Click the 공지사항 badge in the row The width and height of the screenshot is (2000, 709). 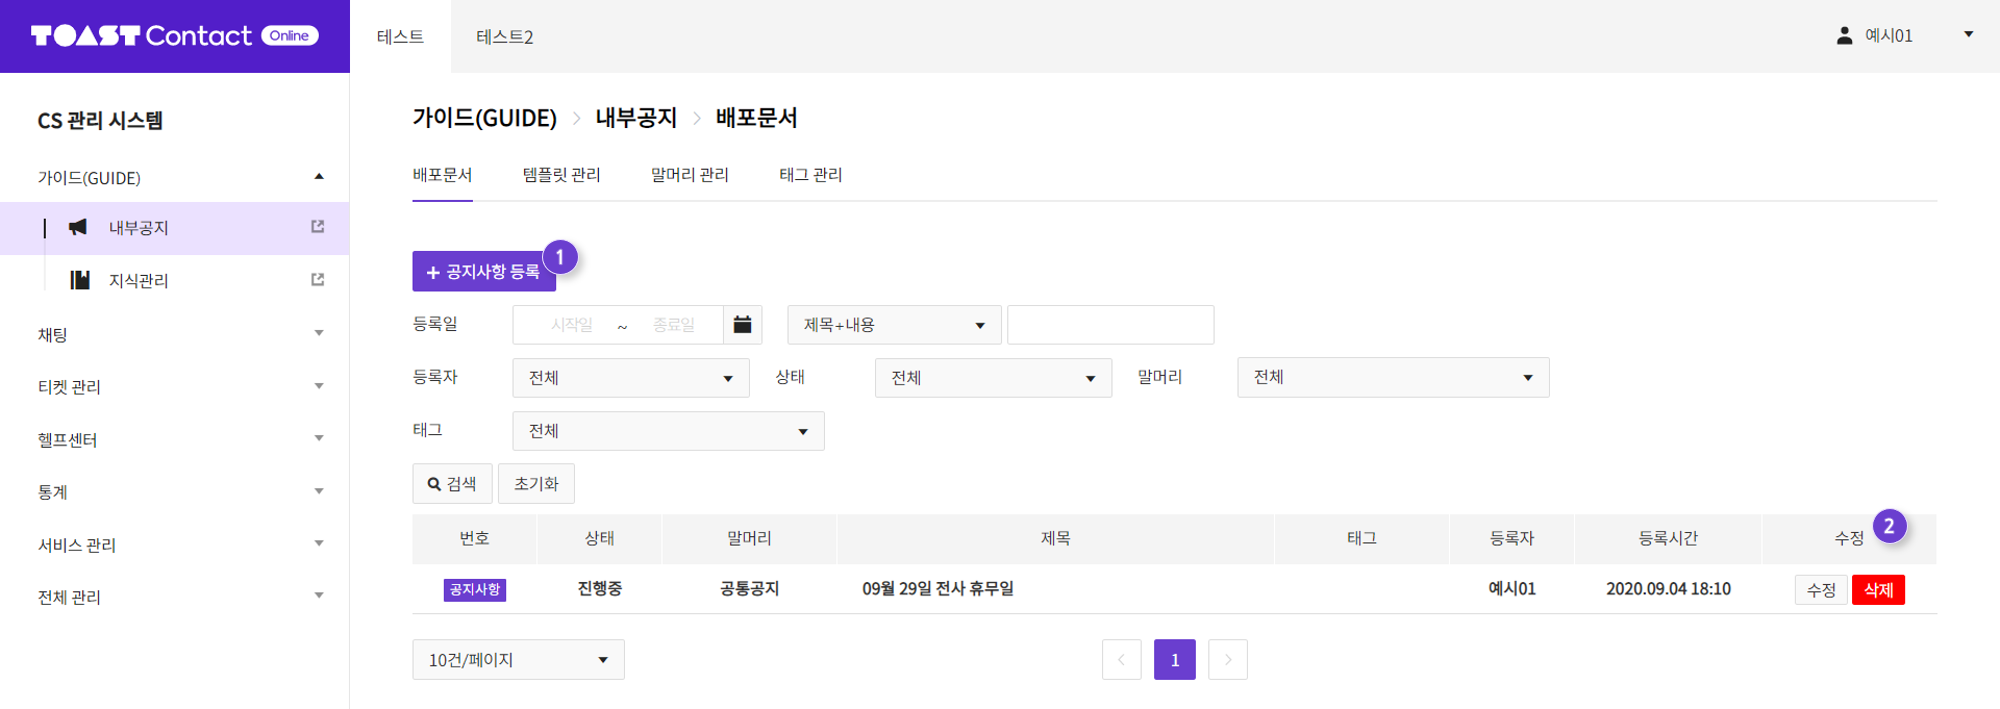(475, 590)
